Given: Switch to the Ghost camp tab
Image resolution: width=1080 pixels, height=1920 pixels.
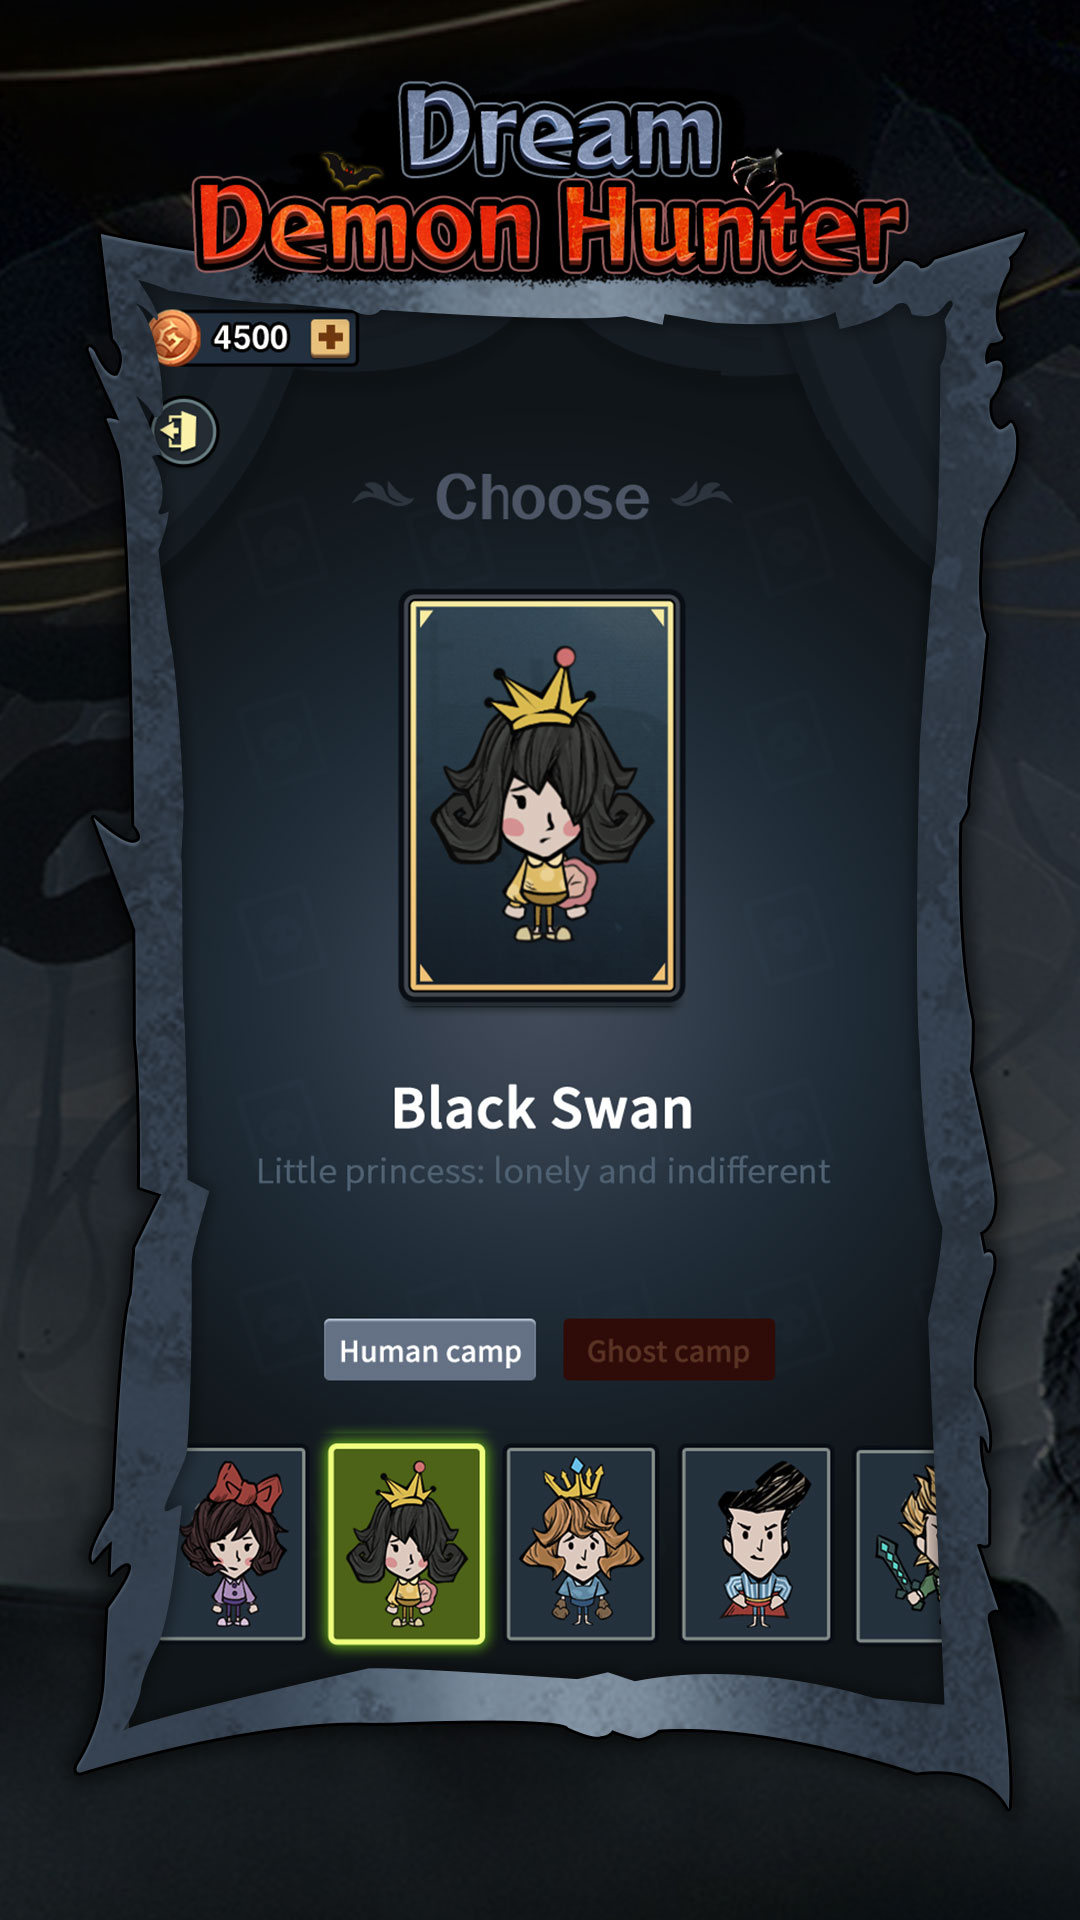Looking at the screenshot, I should point(669,1350).
